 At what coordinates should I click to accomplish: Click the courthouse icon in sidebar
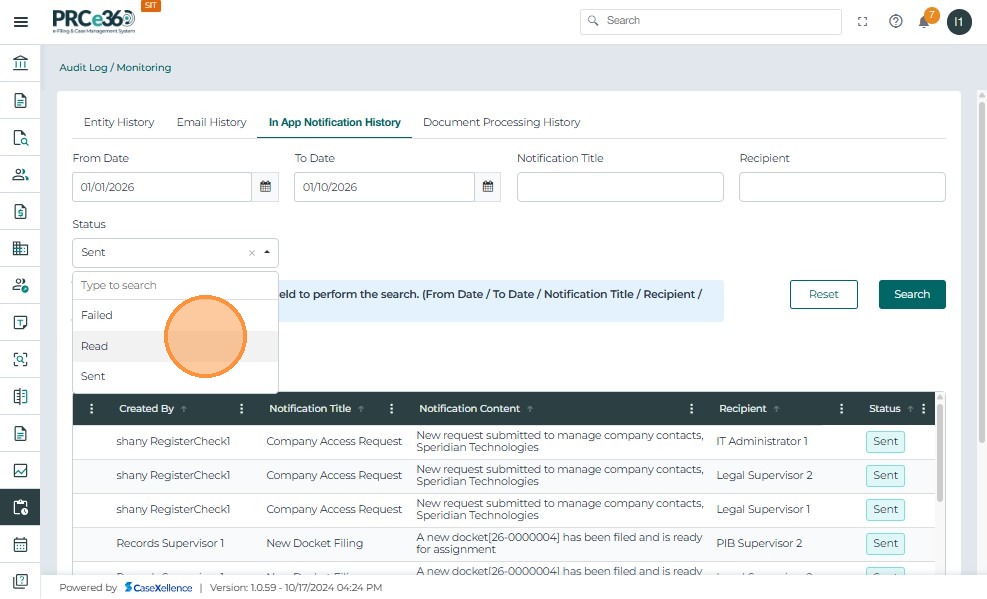(20, 64)
